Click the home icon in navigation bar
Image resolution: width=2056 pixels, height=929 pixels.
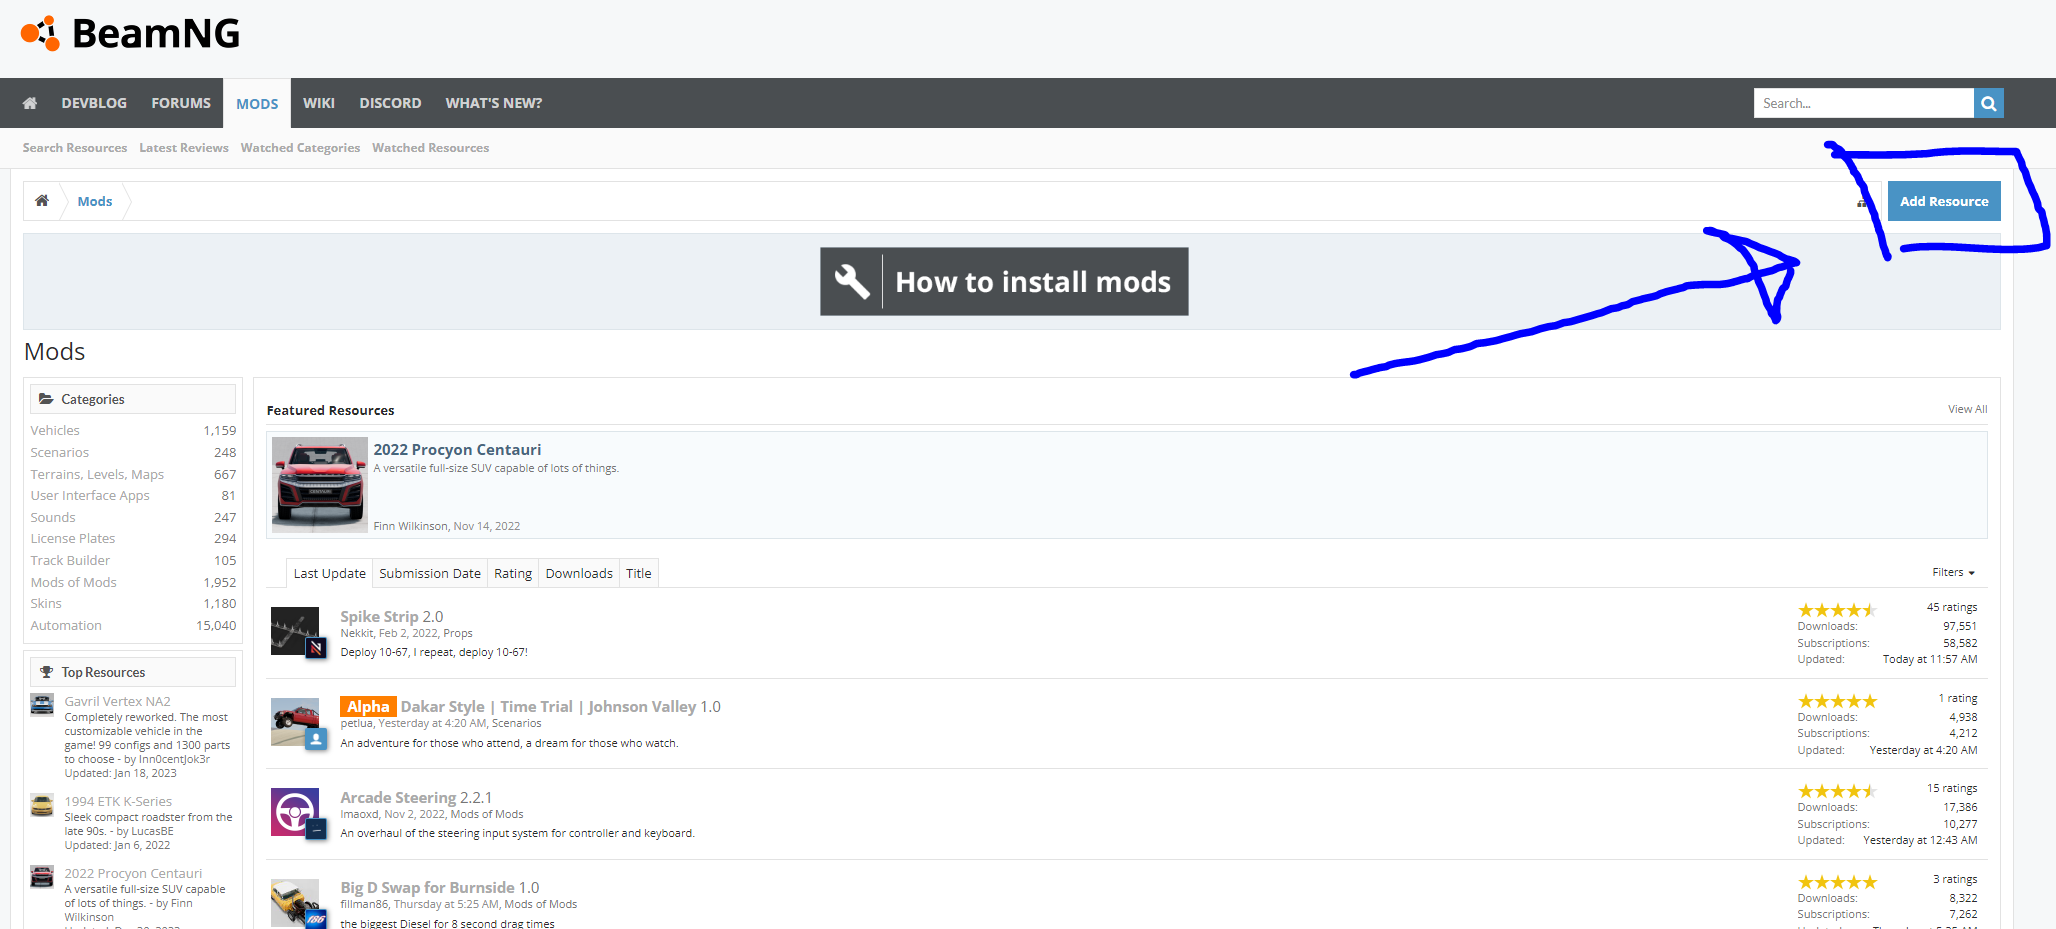pyautogui.click(x=30, y=103)
